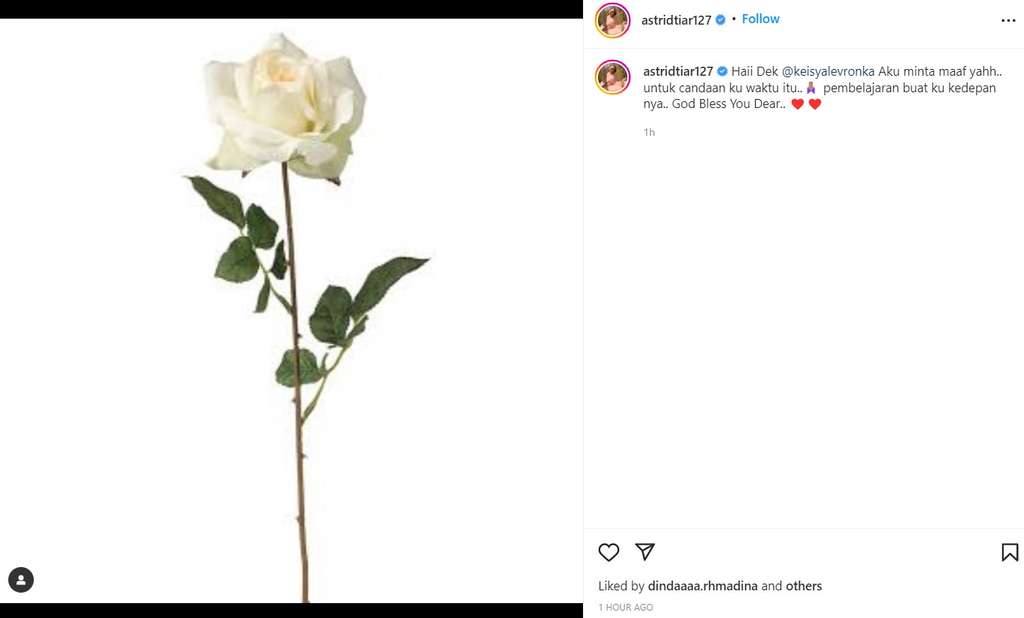The width and height of the screenshot is (1024, 618).
Task: Click astridtiar127's profile picture in the header
Action: coord(612,20)
